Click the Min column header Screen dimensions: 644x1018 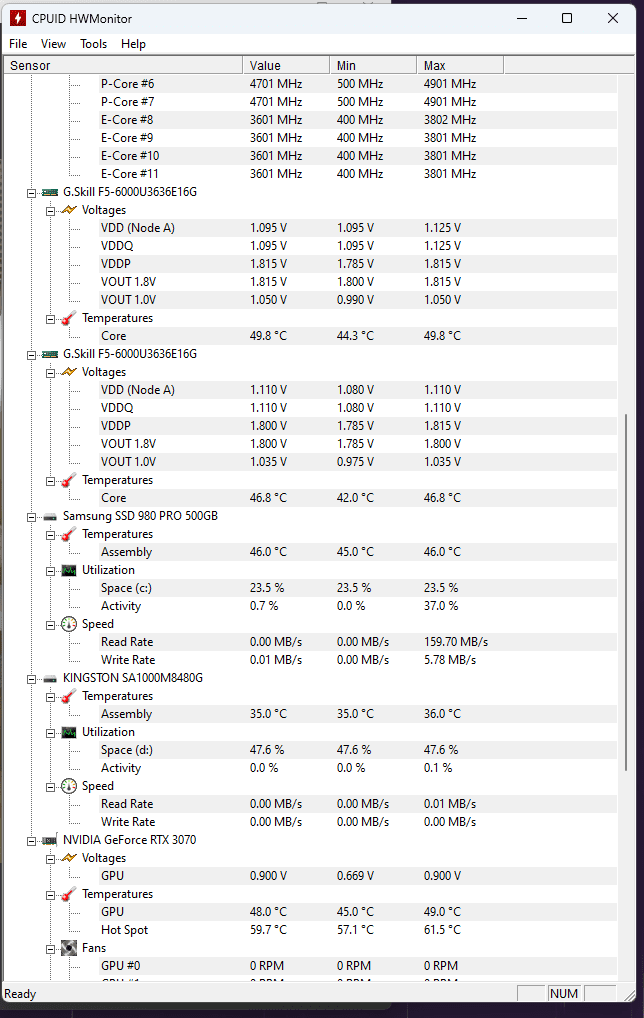click(x=373, y=66)
